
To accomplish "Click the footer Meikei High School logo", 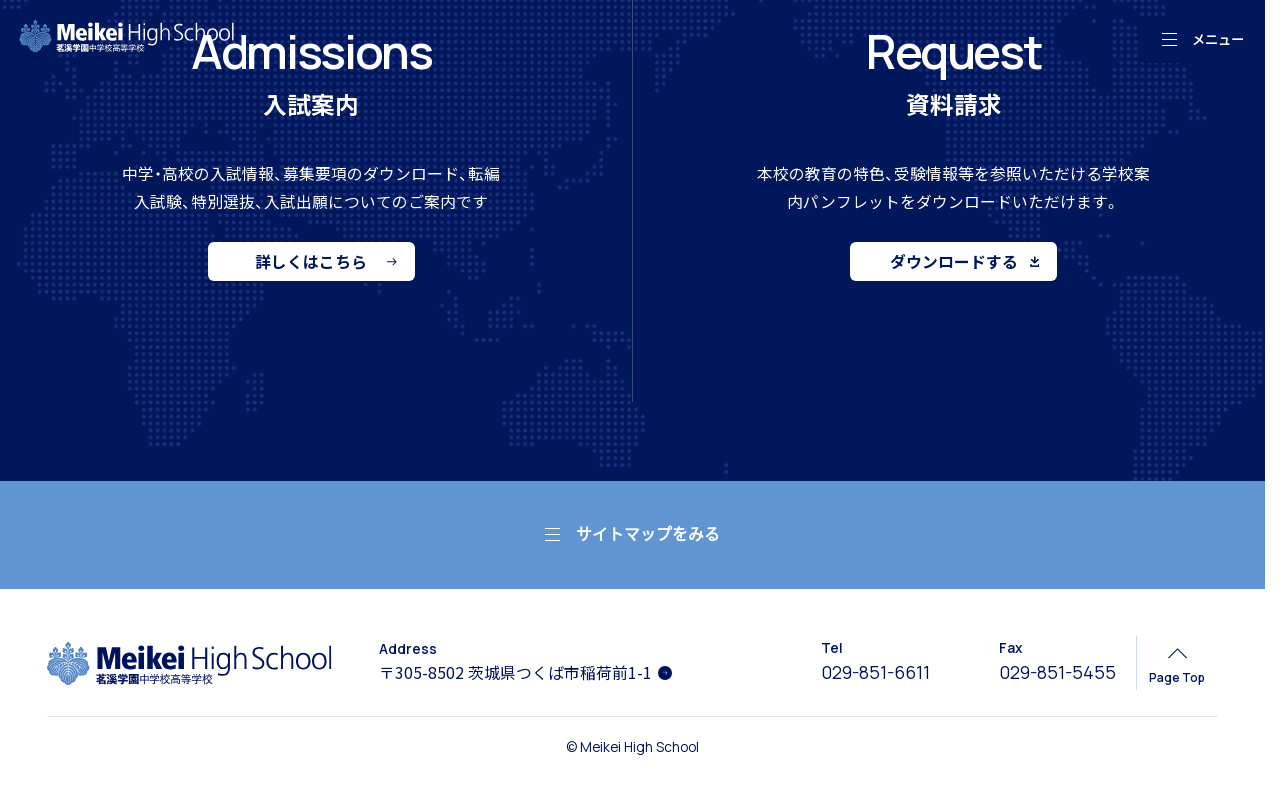I will [189, 663].
